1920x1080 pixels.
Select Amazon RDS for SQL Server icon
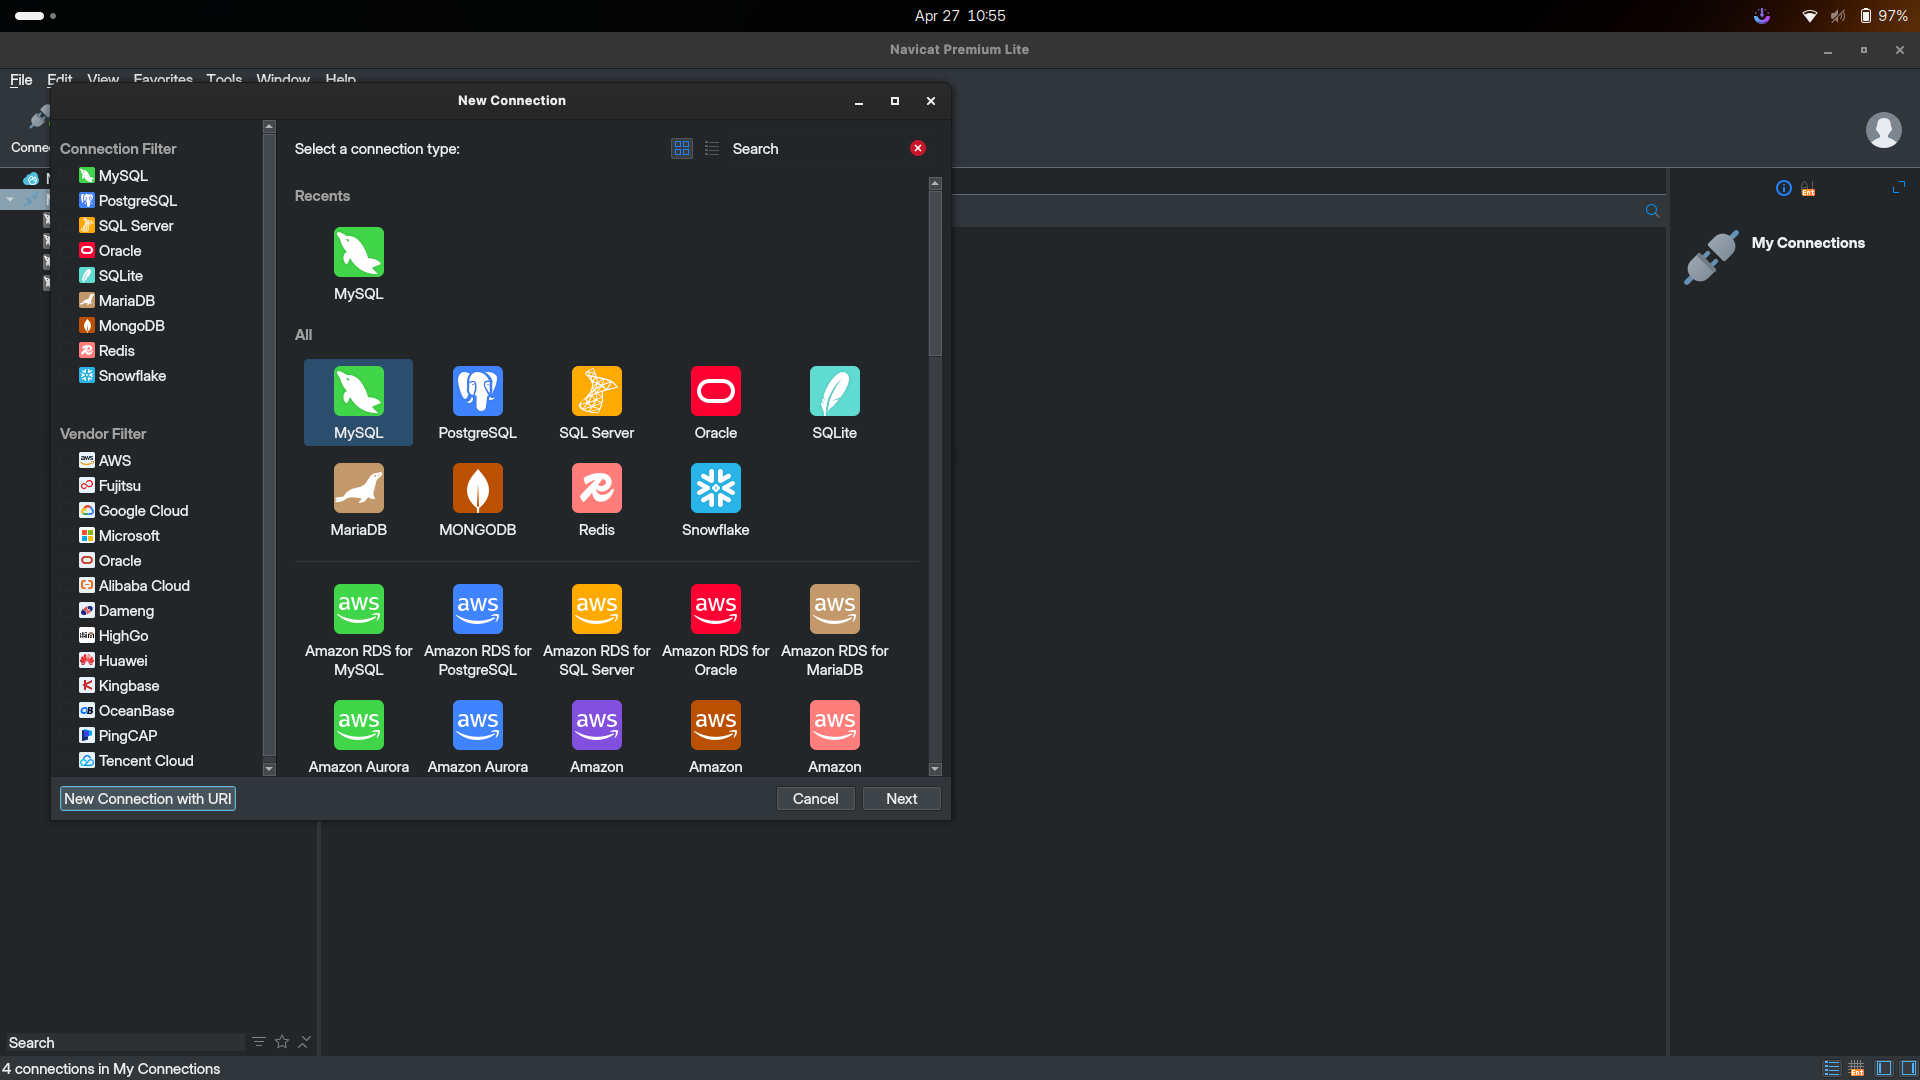coord(596,609)
